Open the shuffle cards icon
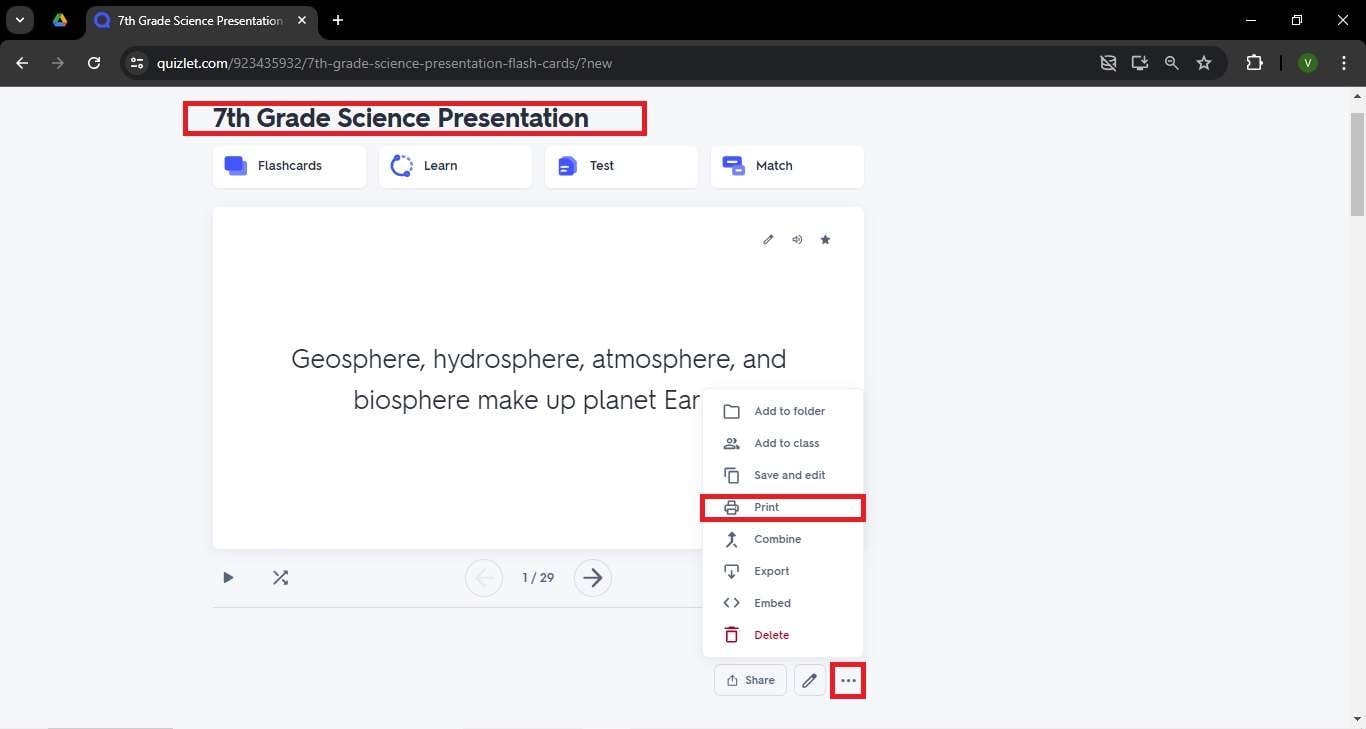This screenshot has height=729, width=1366. coord(281,577)
